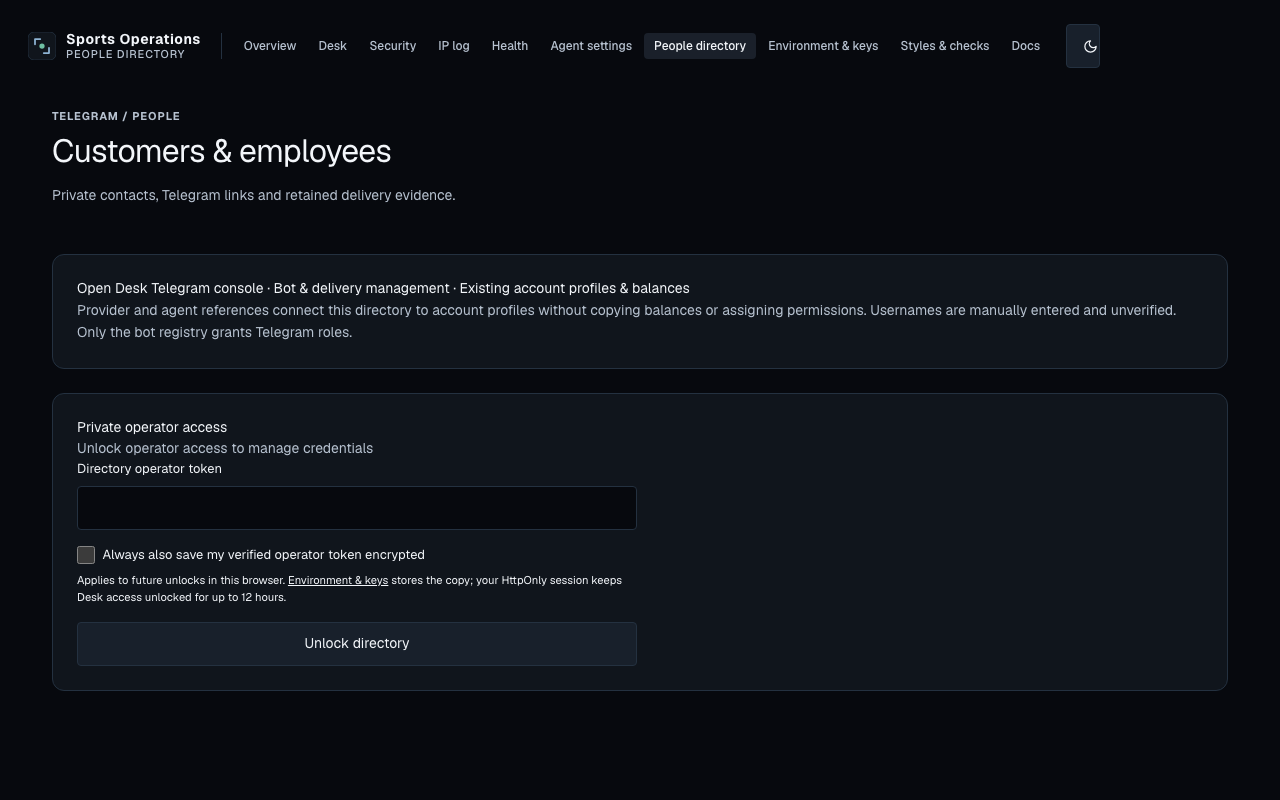The height and width of the screenshot is (800, 1280).
Task: Open Environment & keys in the top nav
Action: [823, 46]
